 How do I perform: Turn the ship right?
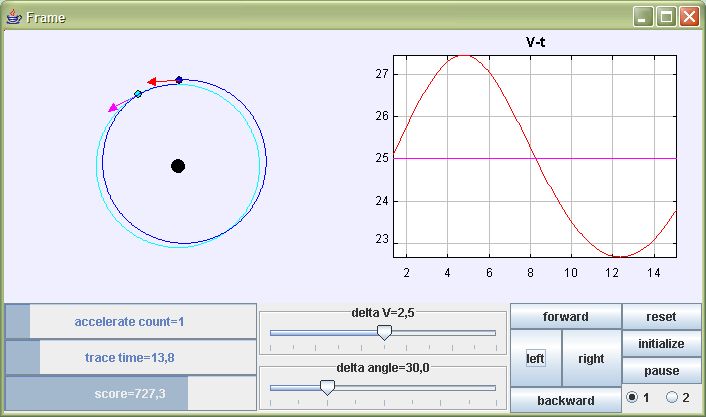[592, 358]
